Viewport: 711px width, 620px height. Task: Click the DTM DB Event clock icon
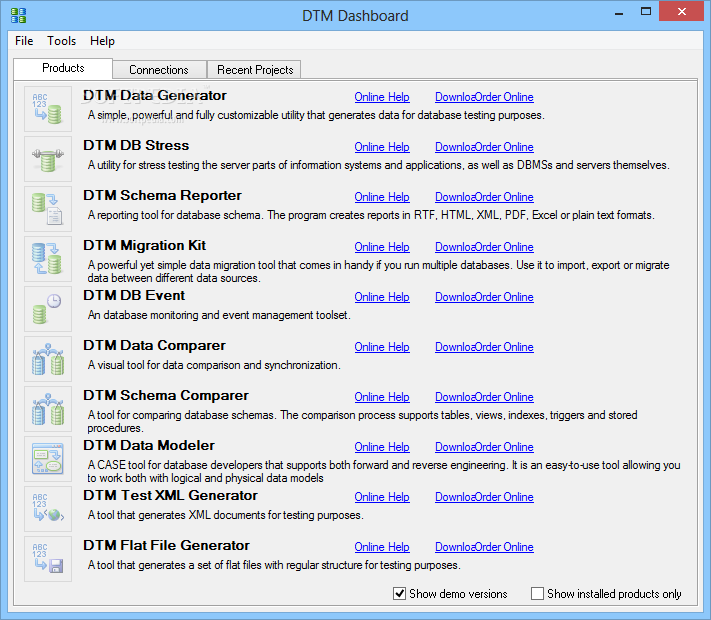click(48, 309)
